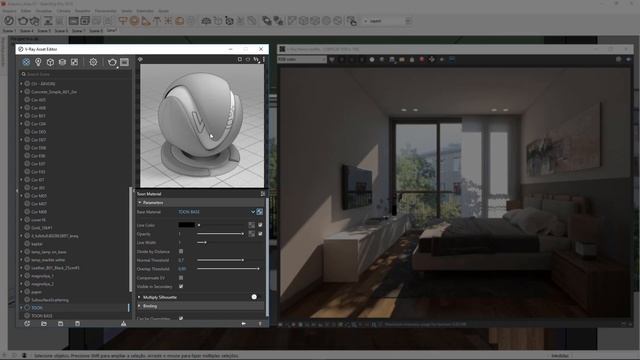The image size is (640, 360).
Task: Click the up arrow in the properties footer
Action: 260,324
